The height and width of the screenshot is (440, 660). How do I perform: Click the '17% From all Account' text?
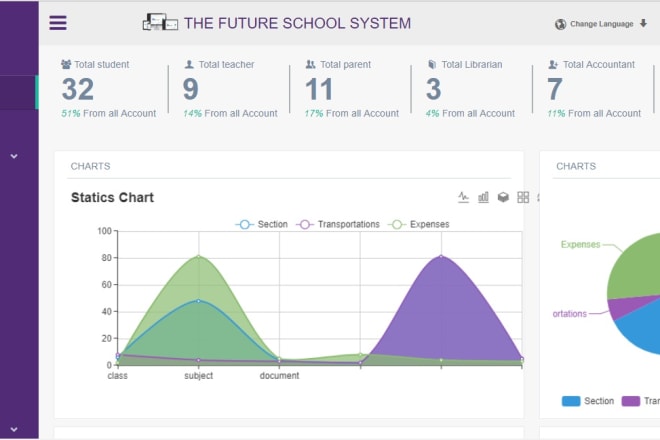tap(351, 113)
